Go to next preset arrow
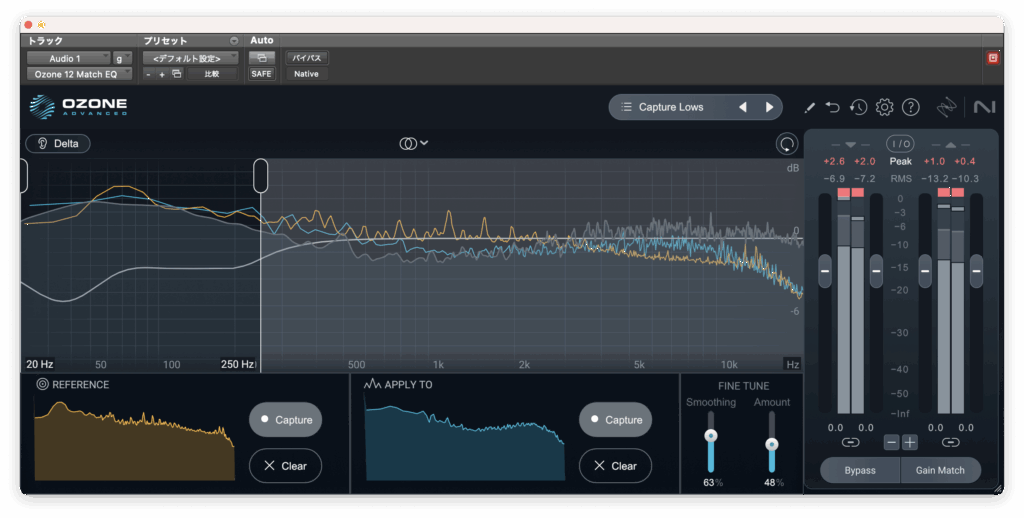 (x=769, y=107)
